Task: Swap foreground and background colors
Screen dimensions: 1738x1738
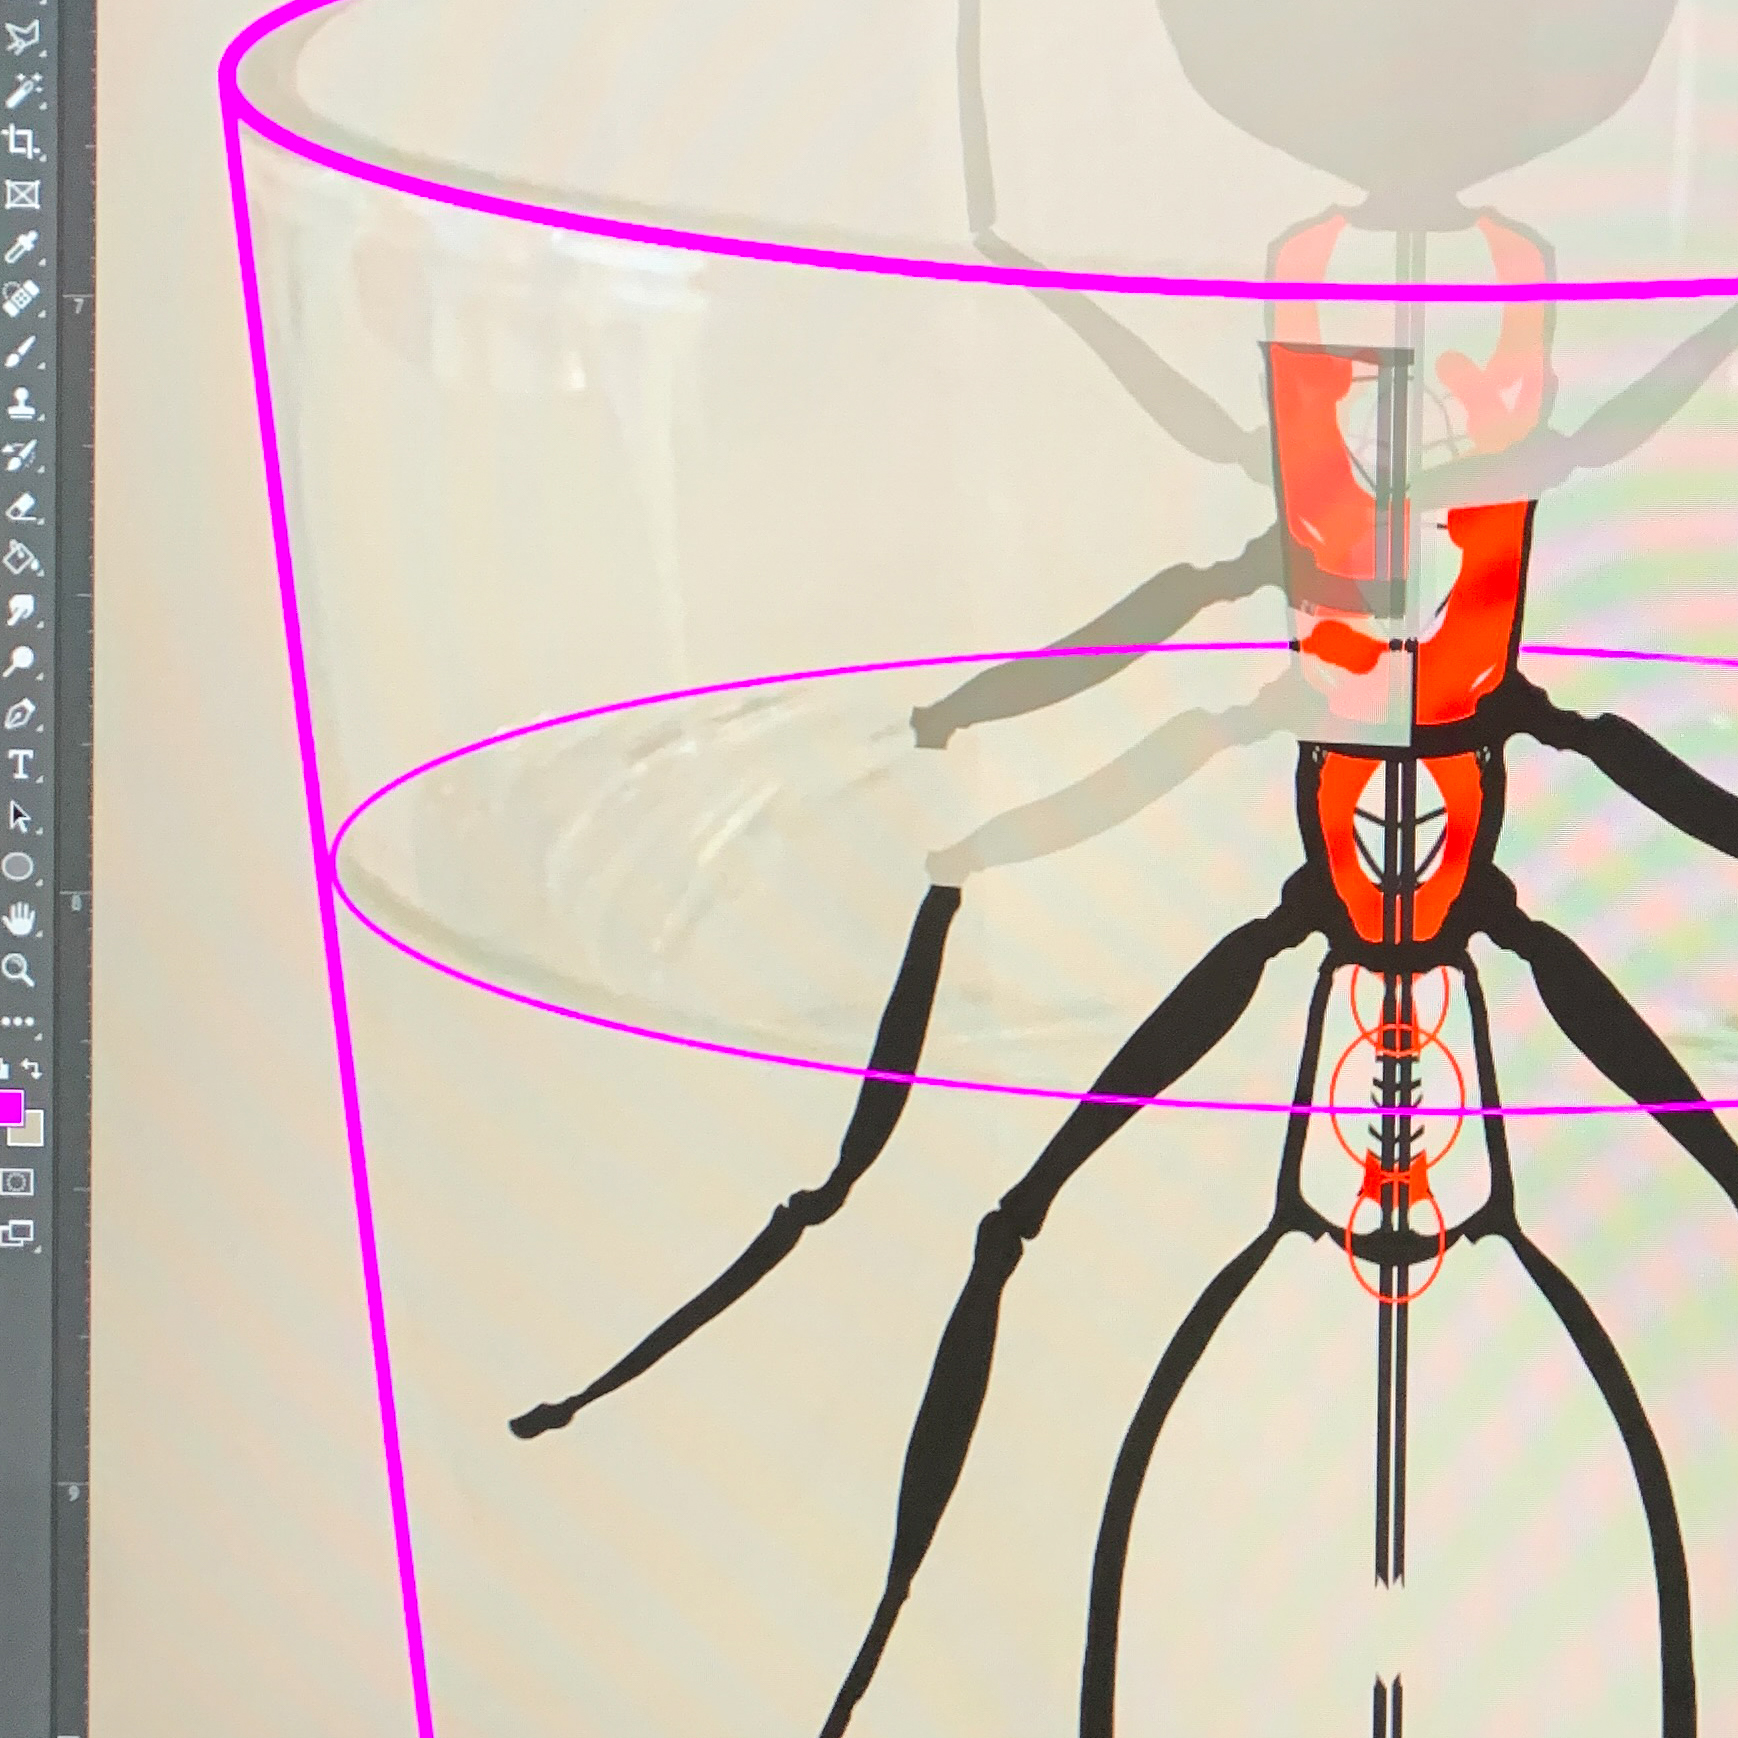Action: click(32, 1068)
